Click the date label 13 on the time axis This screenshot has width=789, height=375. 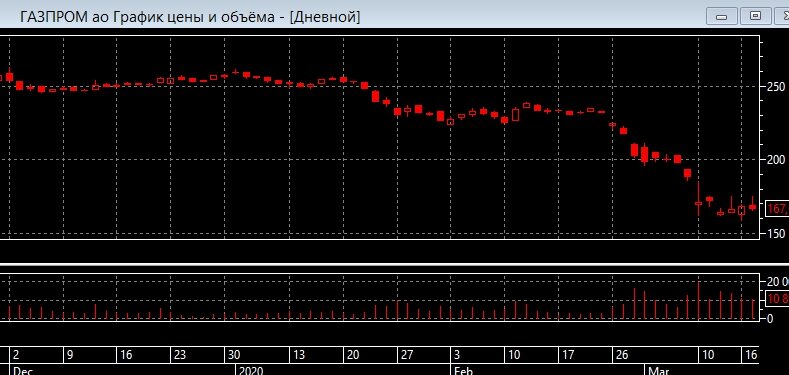pyautogui.click(x=299, y=355)
